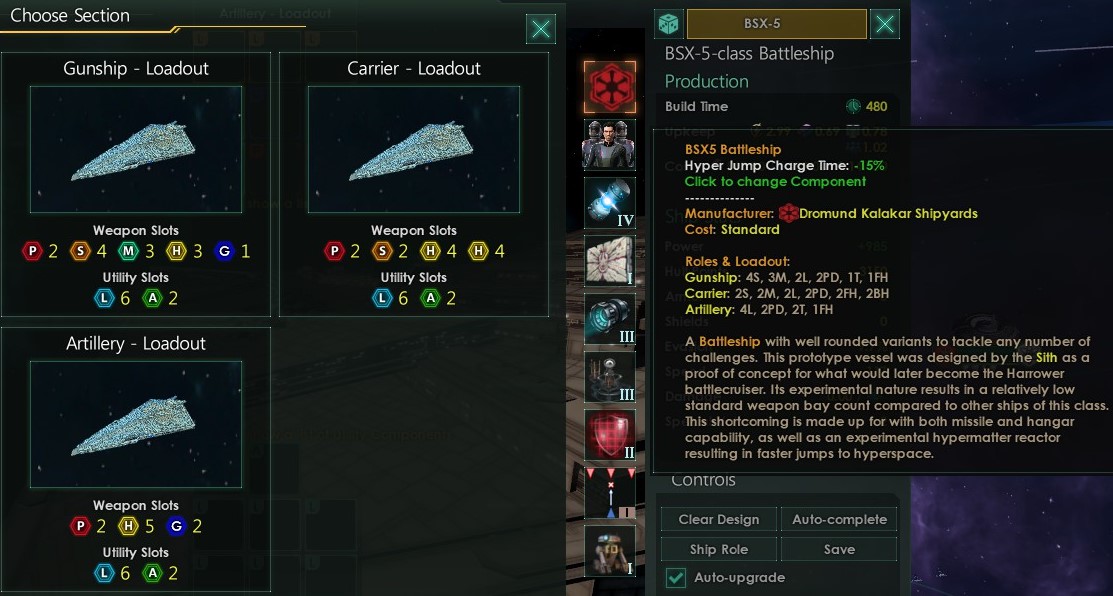This screenshot has width=1113, height=596.
Task: Click the Auto-complete button
Action: pyautogui.click(x=839, y=519)
